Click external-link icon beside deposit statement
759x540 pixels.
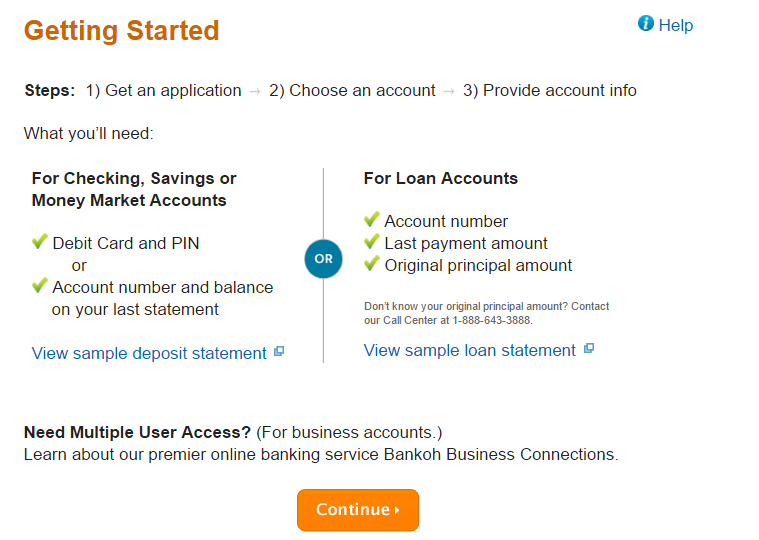coord(279,351)
